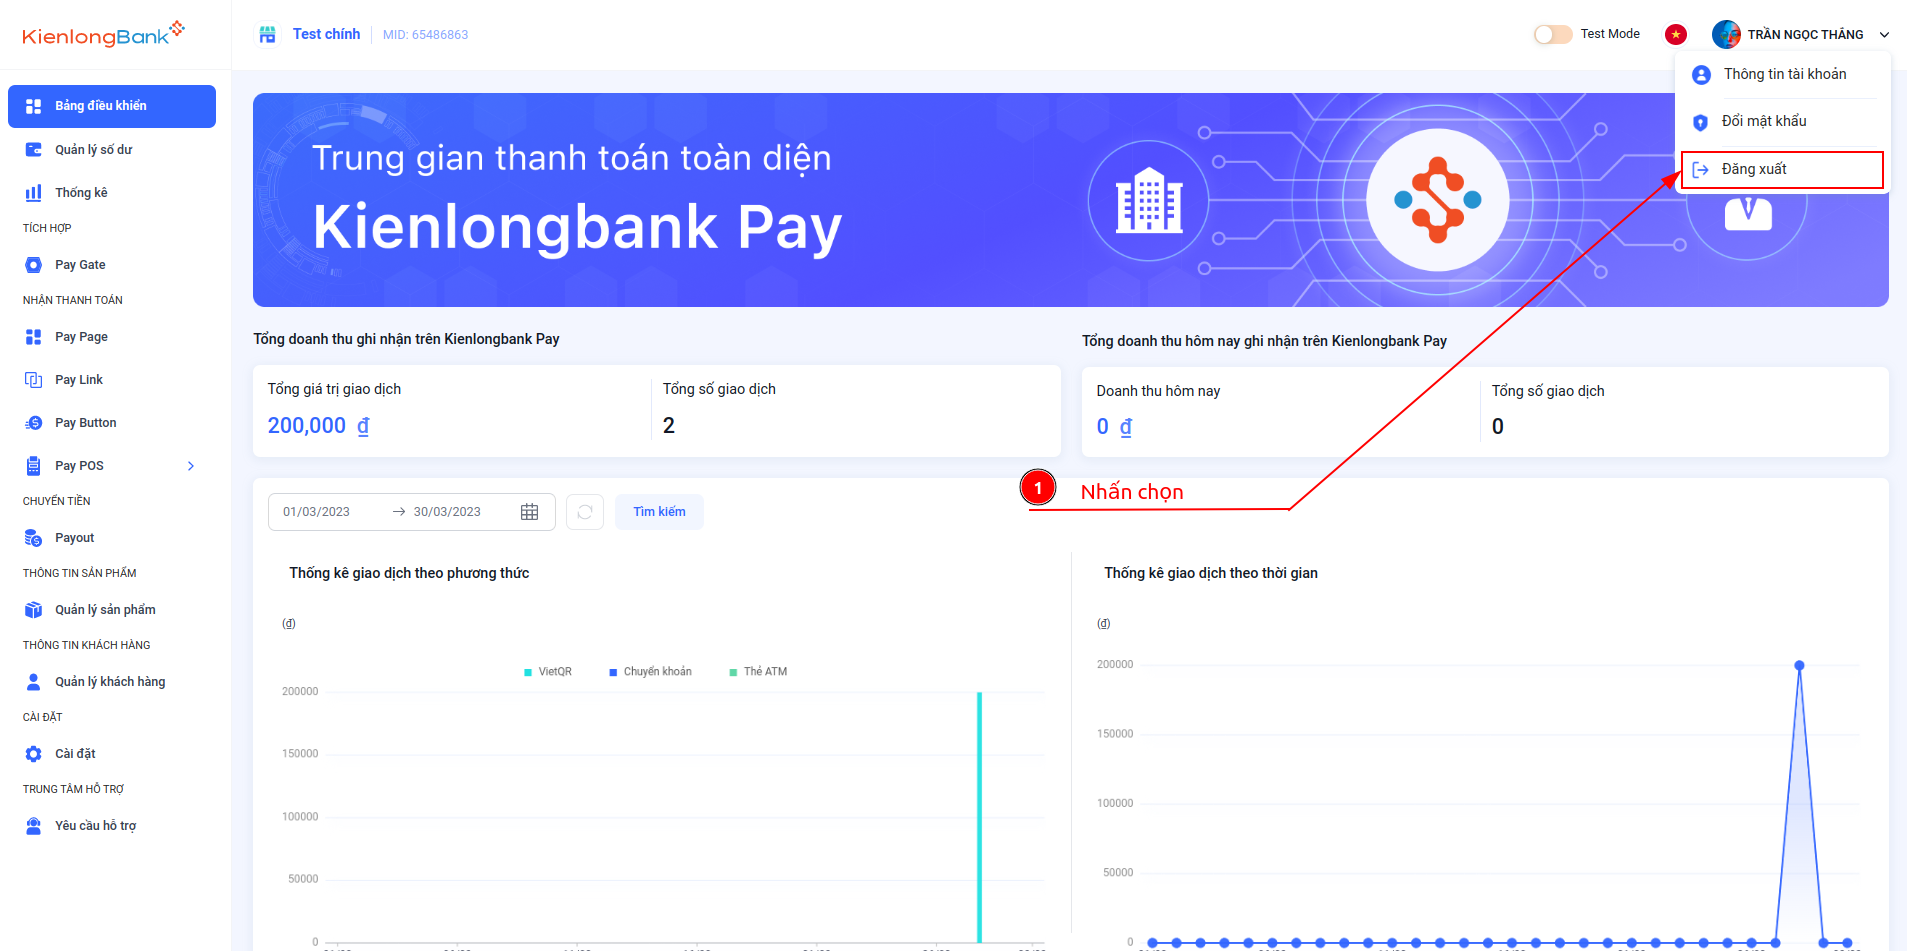Image resolution: width=1907 pixels, height=951 pixels.
Task: Open Cài đặt settings in sidebar
Action: (112, 754)
